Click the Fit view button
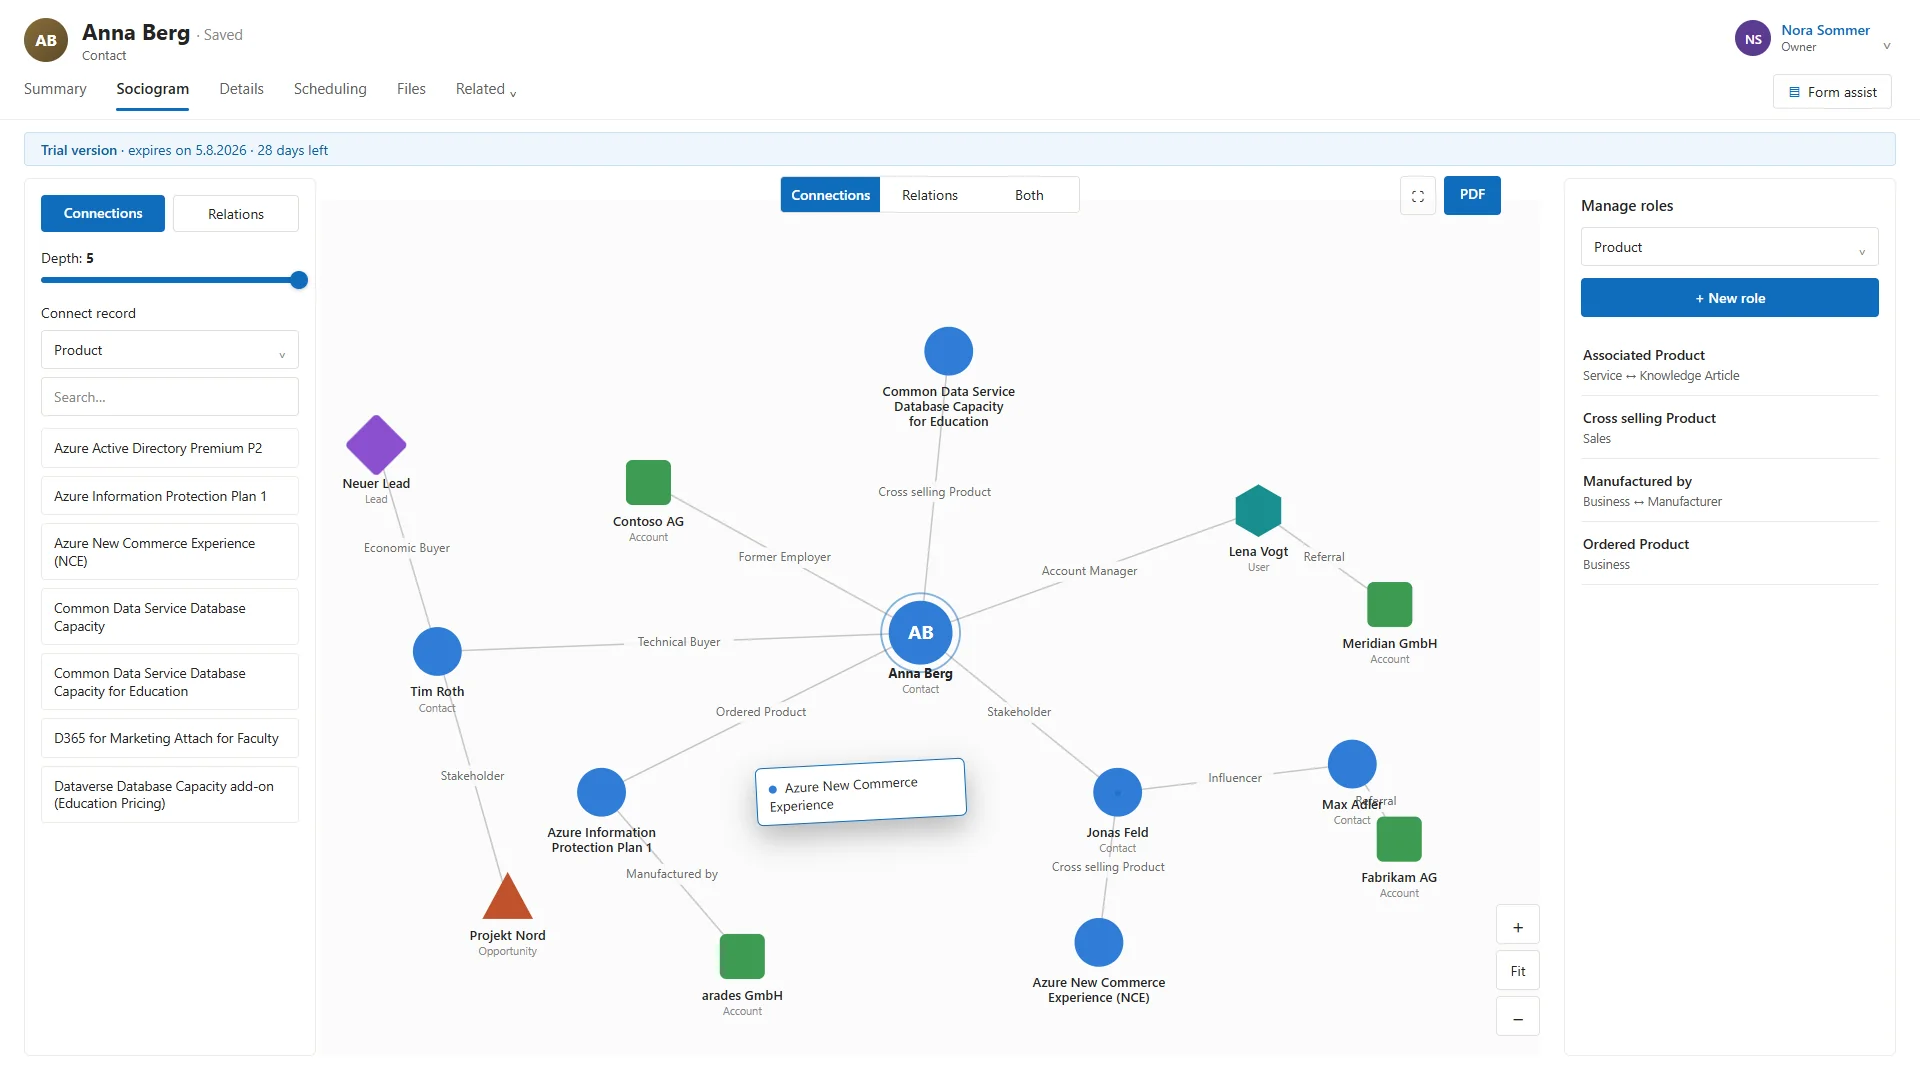 (1518, 971)
